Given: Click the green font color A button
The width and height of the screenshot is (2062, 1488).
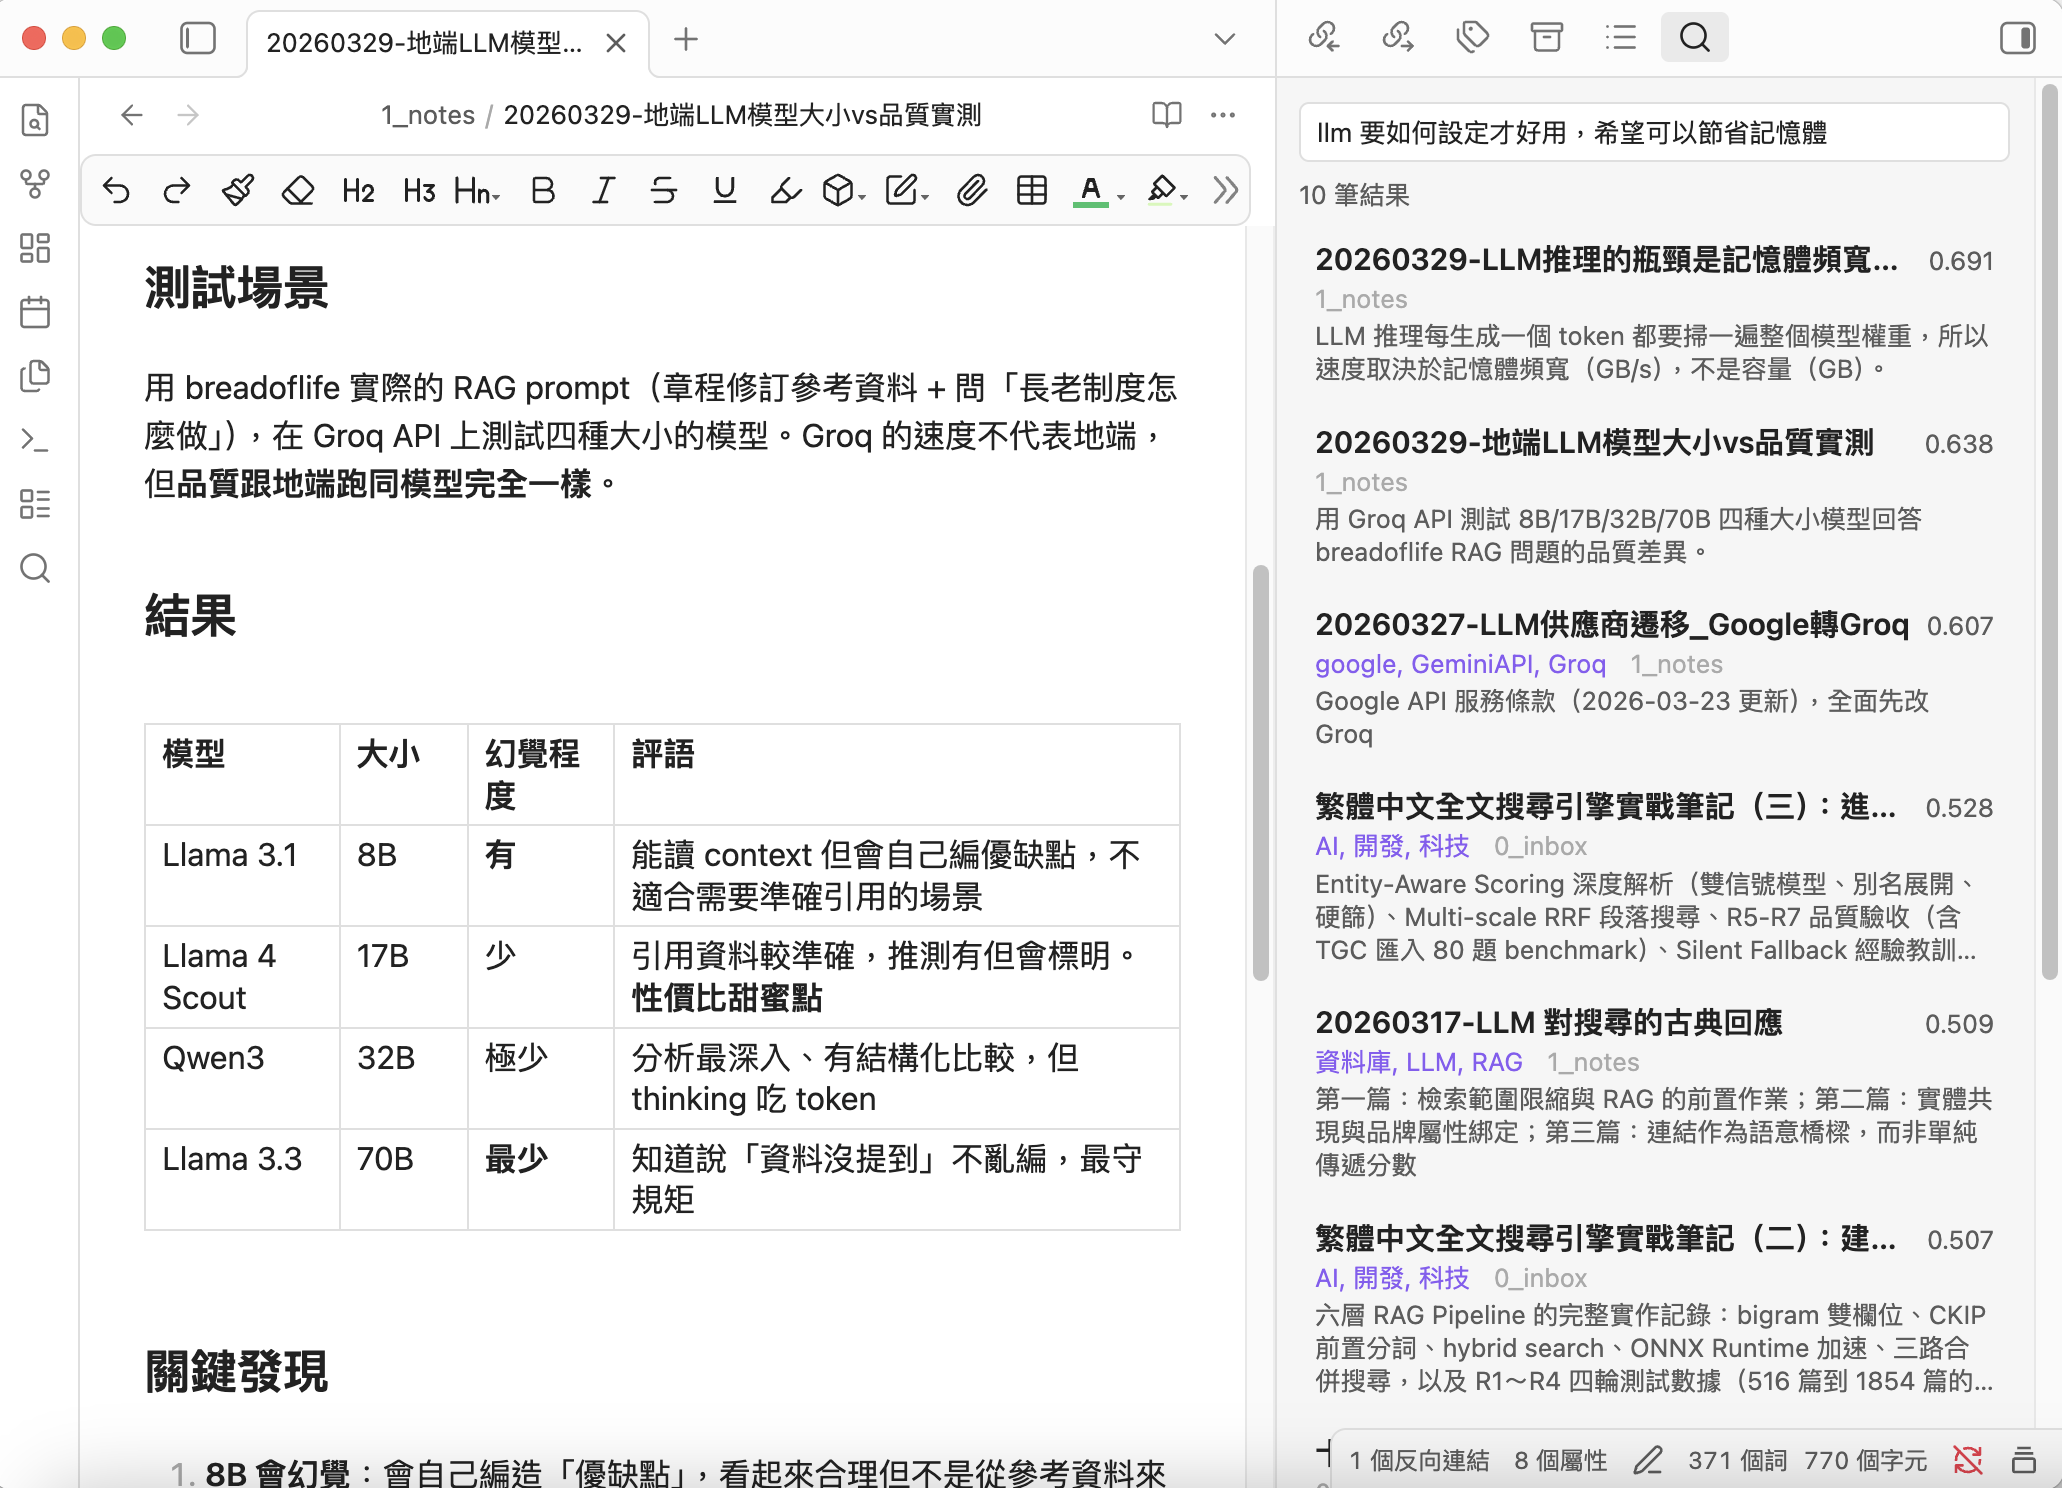Looking at the screenshot, I should tap(1091, 190).
